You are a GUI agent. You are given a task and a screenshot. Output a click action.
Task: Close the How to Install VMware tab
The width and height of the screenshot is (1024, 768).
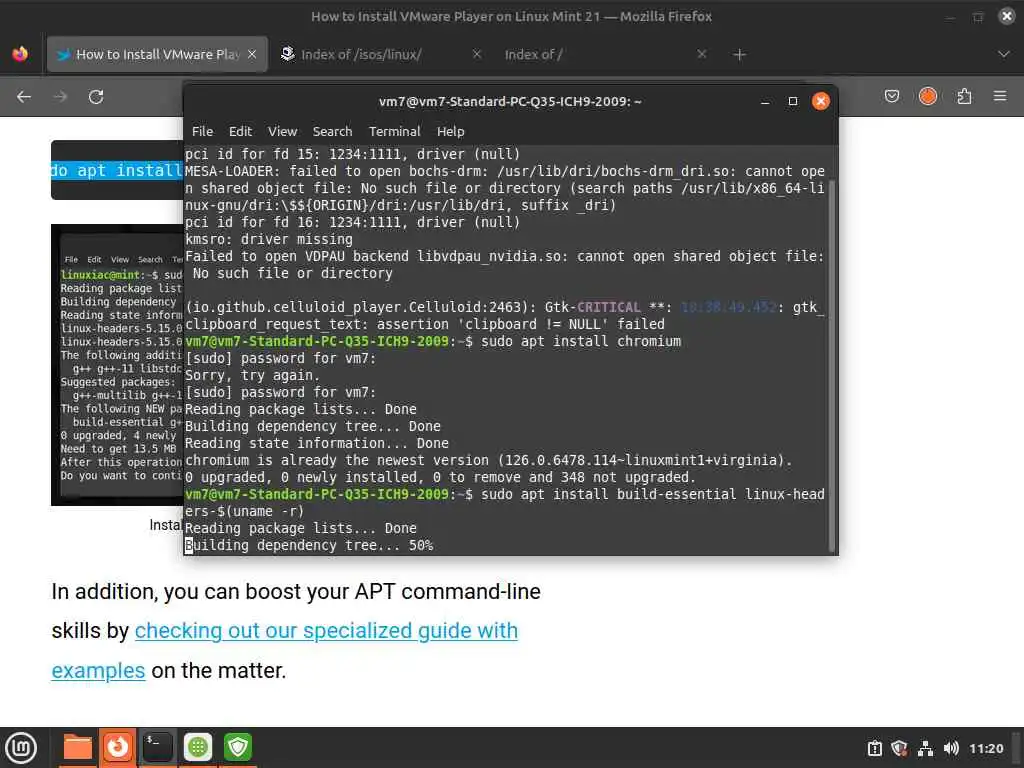click(251, 54)
